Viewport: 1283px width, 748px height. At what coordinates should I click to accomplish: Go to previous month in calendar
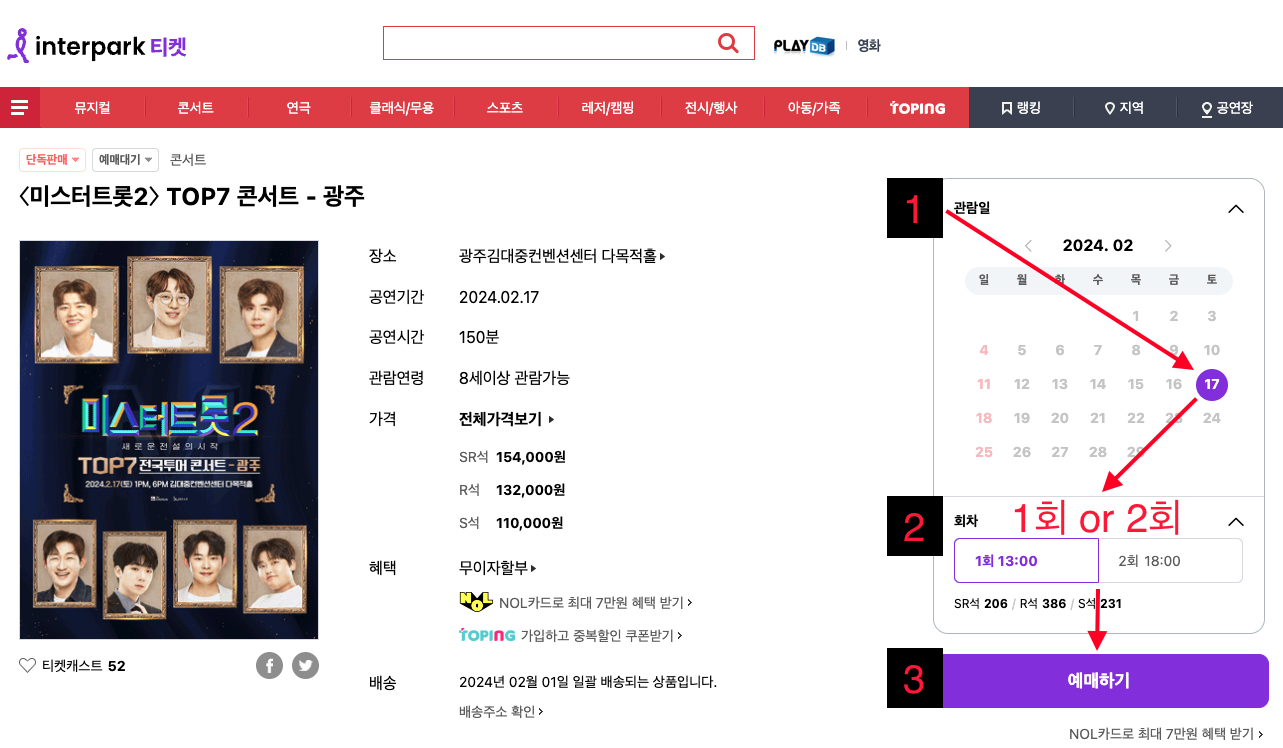click(1028, 246)
